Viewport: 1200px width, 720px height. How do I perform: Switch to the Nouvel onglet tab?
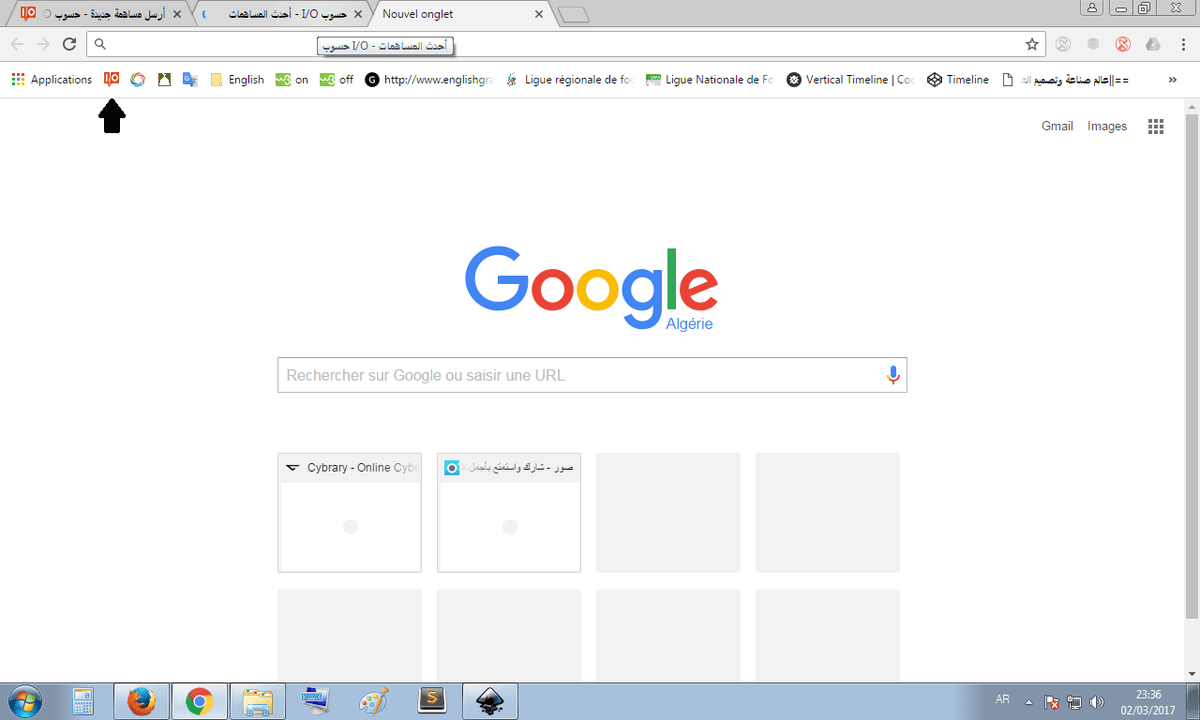pyautogui.click(x=462, y=14)
